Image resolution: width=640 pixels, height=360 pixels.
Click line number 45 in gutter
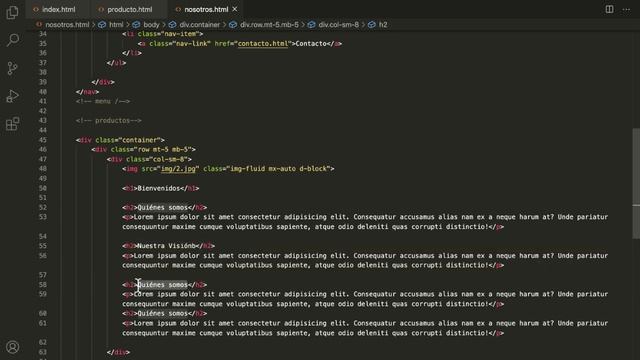(x=43, y=140)
